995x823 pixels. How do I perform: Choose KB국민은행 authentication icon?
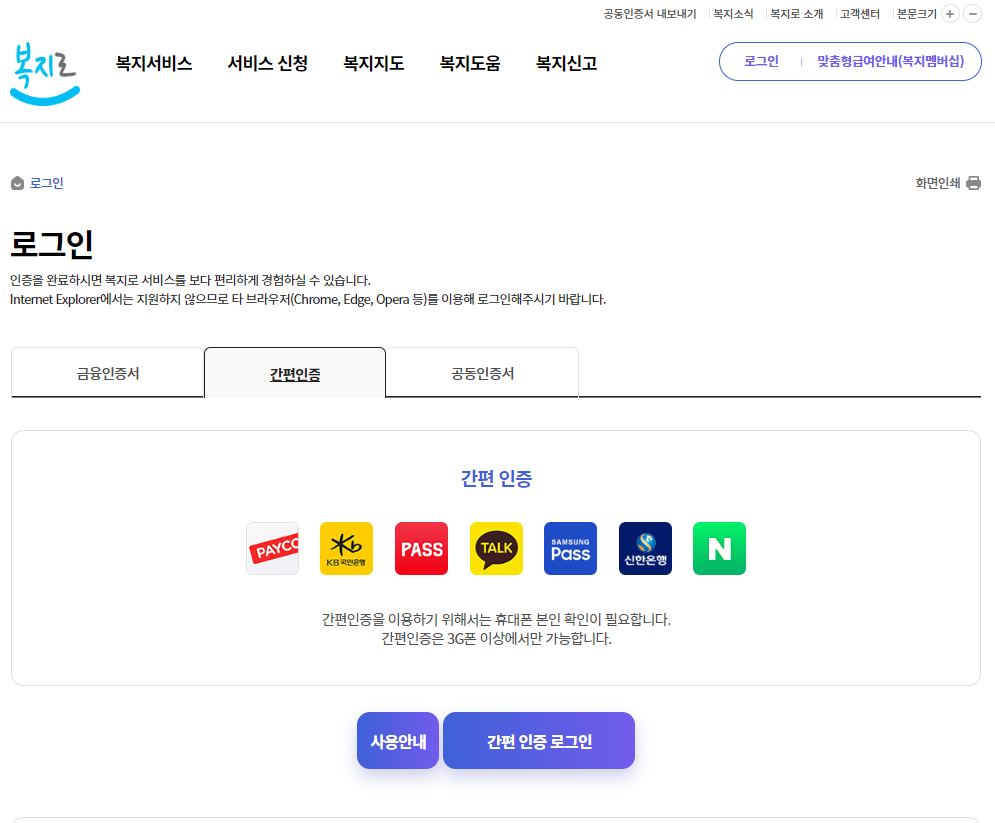click(346, 548)
